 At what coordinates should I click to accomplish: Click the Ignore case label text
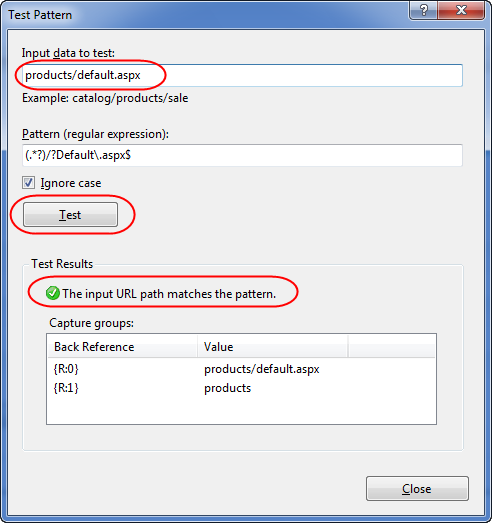[x=71, y=183]
